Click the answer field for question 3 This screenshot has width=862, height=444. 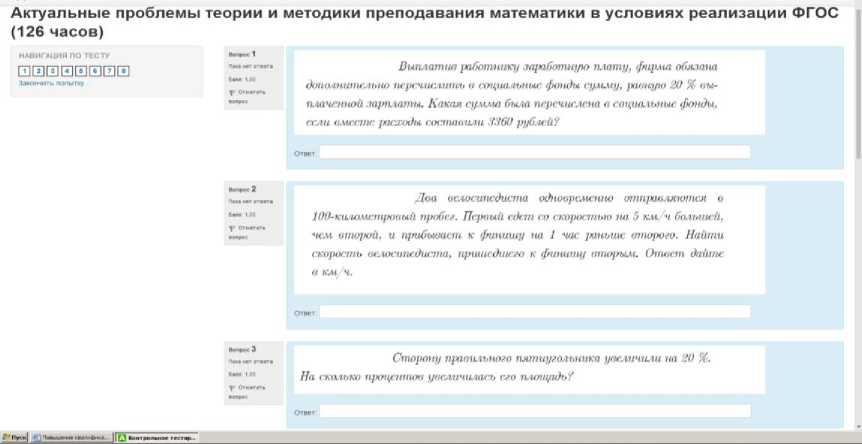coord(535,411)
